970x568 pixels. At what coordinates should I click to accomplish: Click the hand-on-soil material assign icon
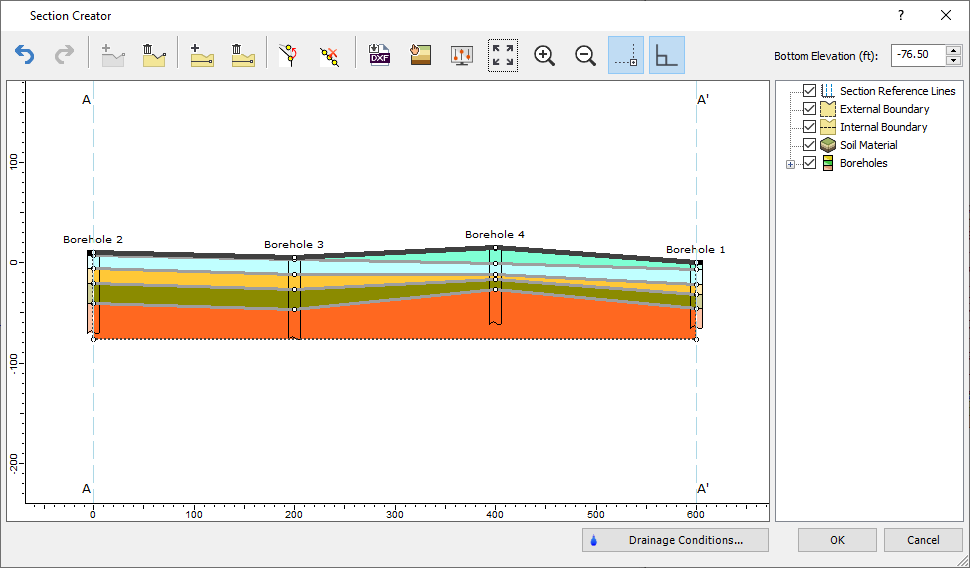(x=421, y=55)
